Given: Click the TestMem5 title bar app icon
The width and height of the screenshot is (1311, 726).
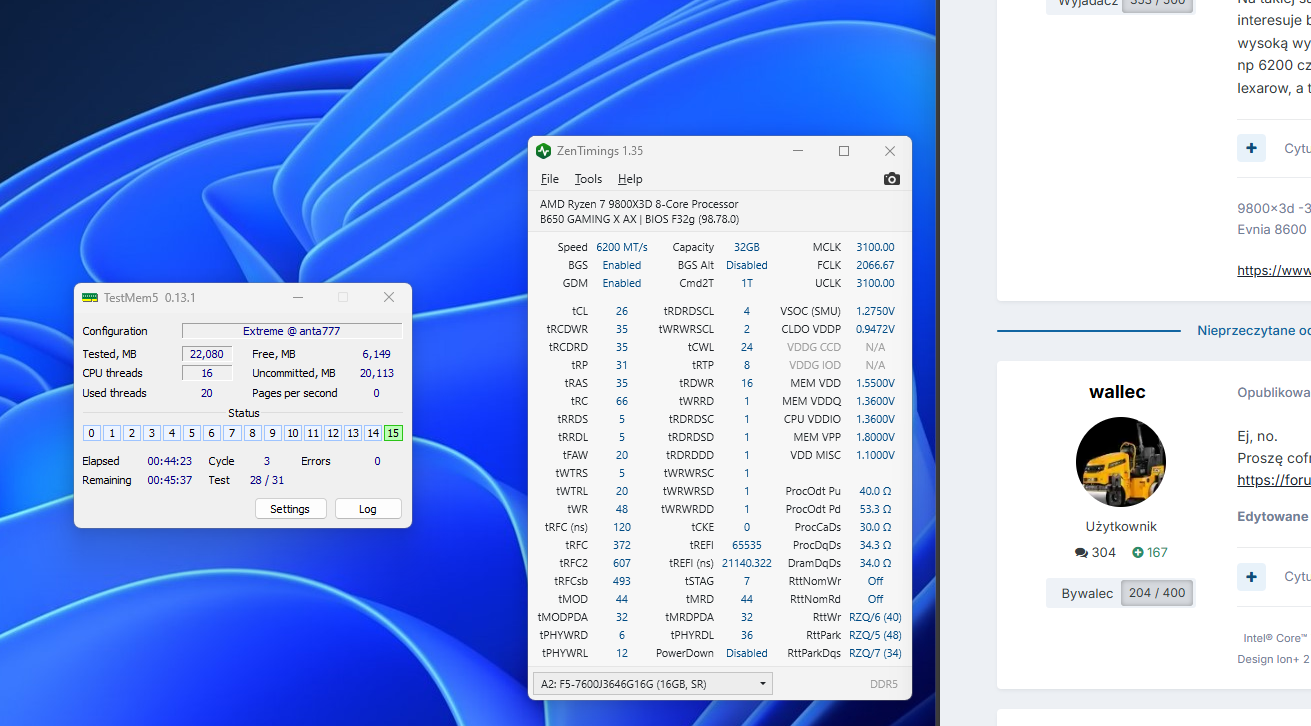Looking at the screenshot, I should pos(90,297).
